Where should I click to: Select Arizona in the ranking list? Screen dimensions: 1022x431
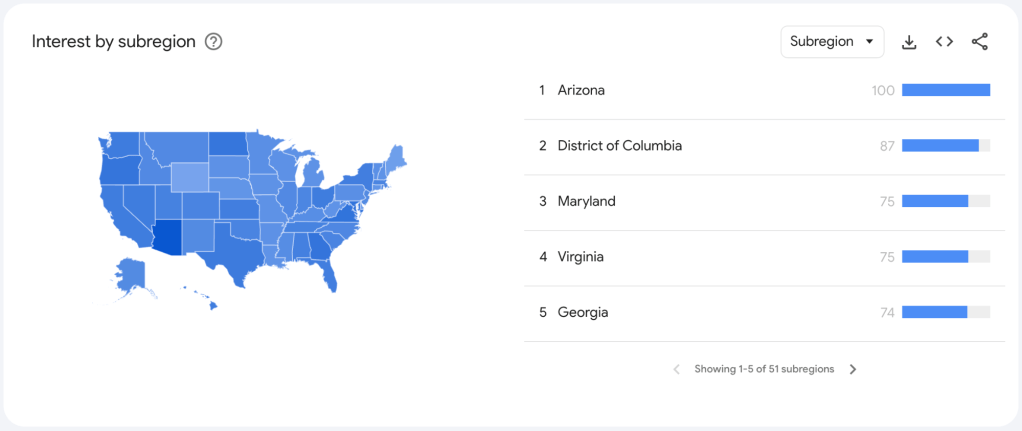581,90
